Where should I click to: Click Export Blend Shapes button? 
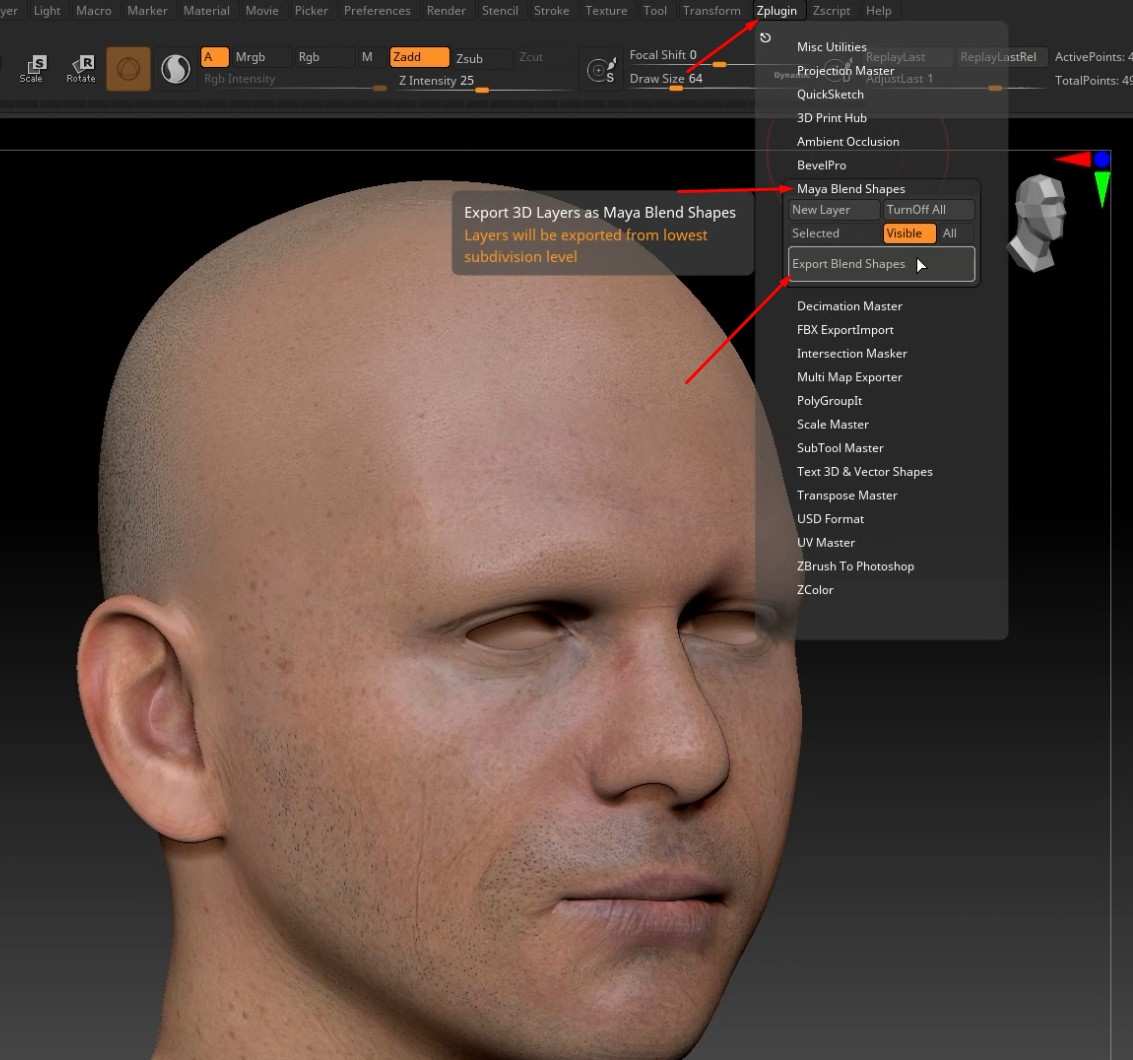point(881,264)
